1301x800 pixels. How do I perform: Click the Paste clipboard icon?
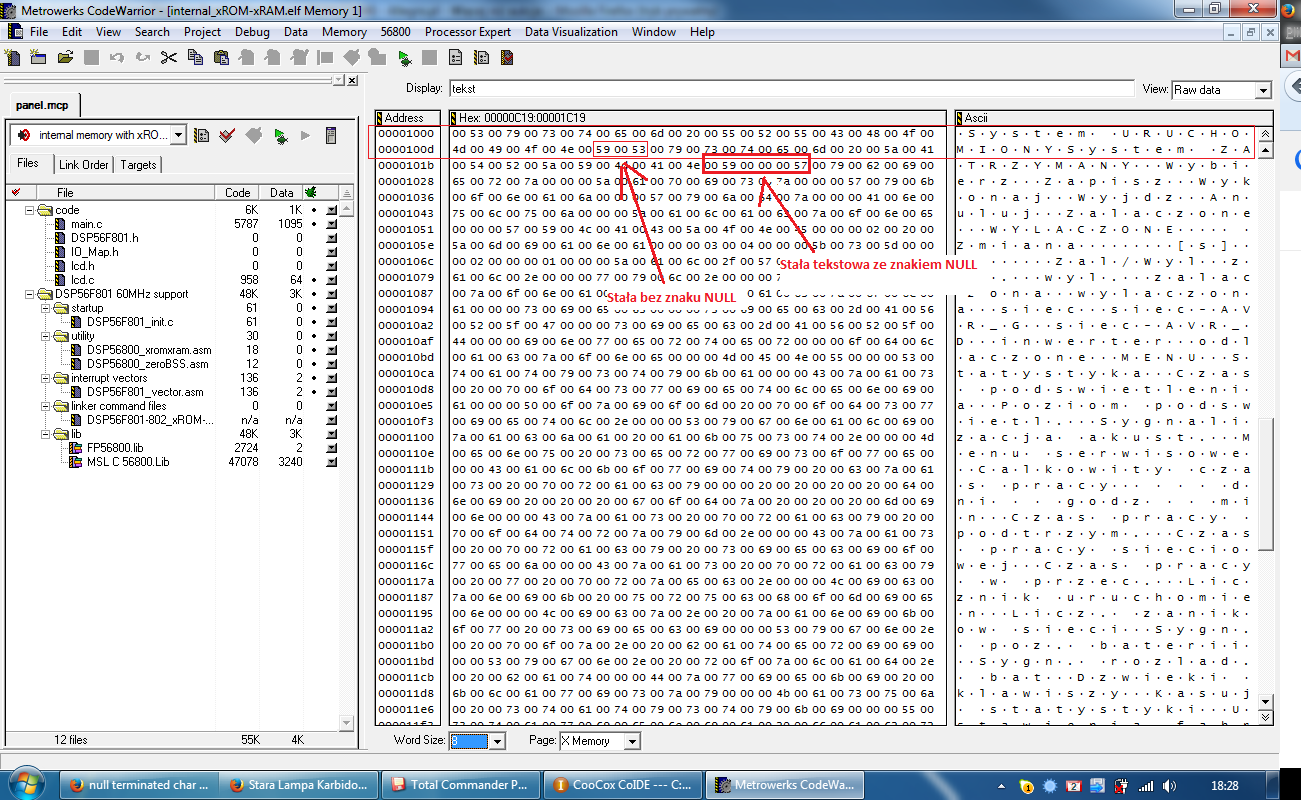tap(220, 57)
